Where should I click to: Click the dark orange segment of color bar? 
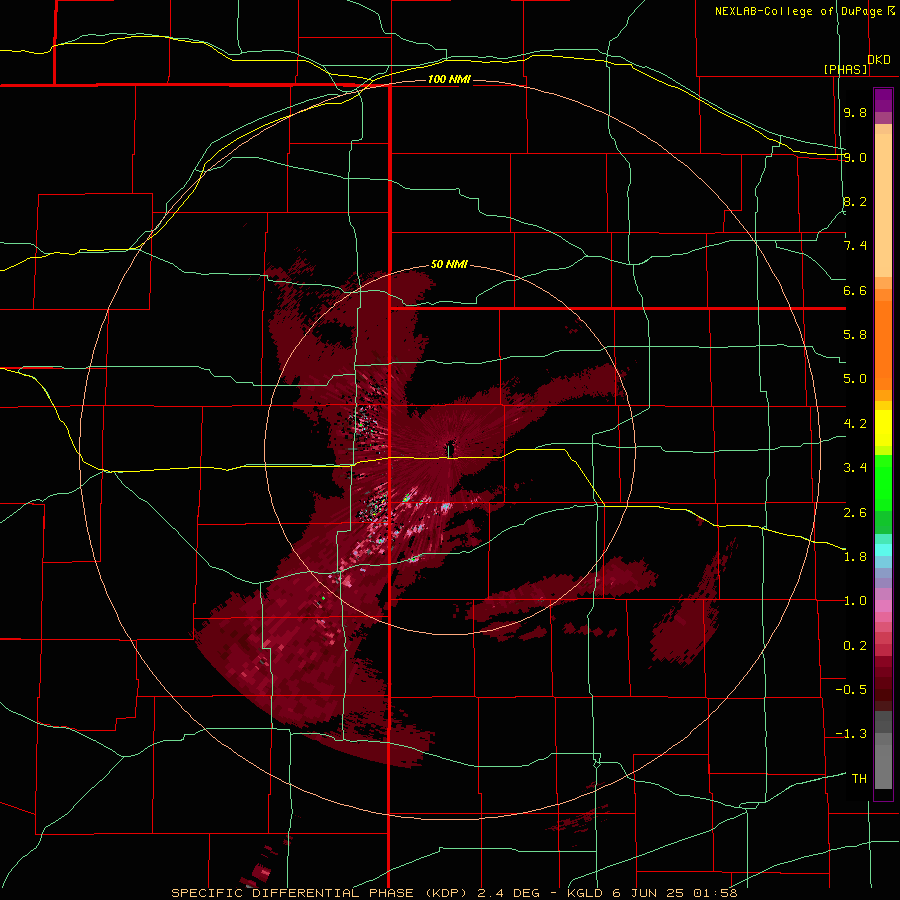click(x=883, y=346)
